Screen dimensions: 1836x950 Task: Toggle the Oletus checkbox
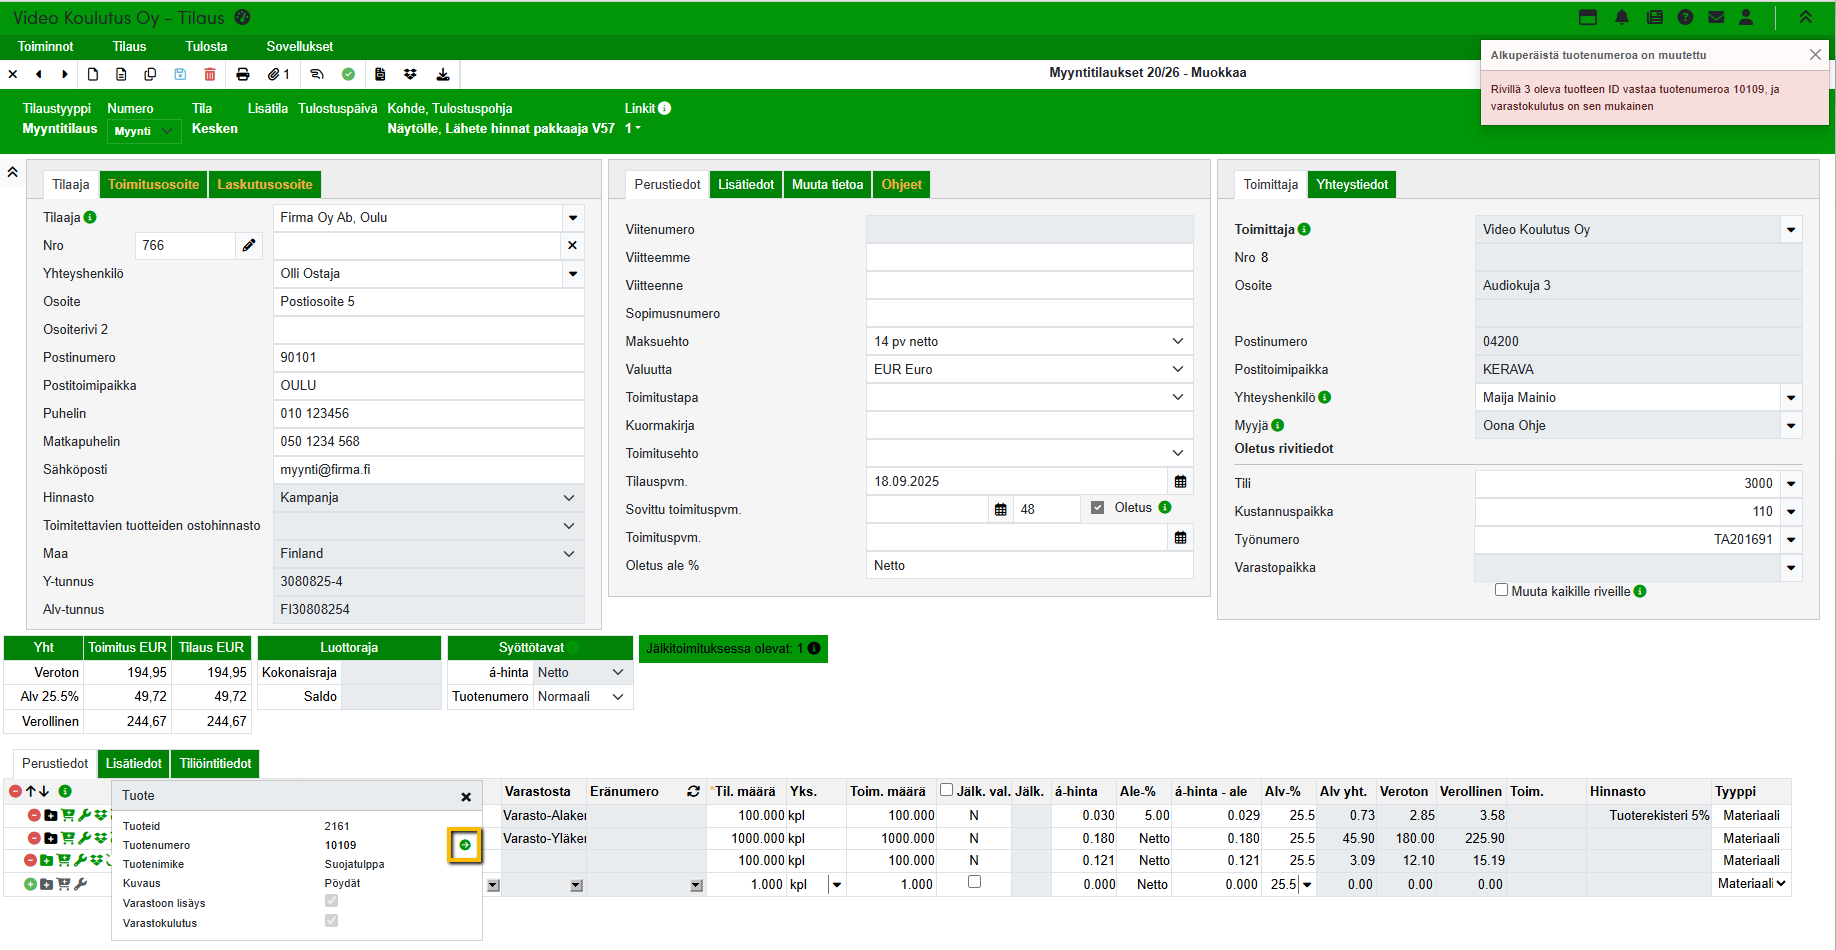point(1097,508)
